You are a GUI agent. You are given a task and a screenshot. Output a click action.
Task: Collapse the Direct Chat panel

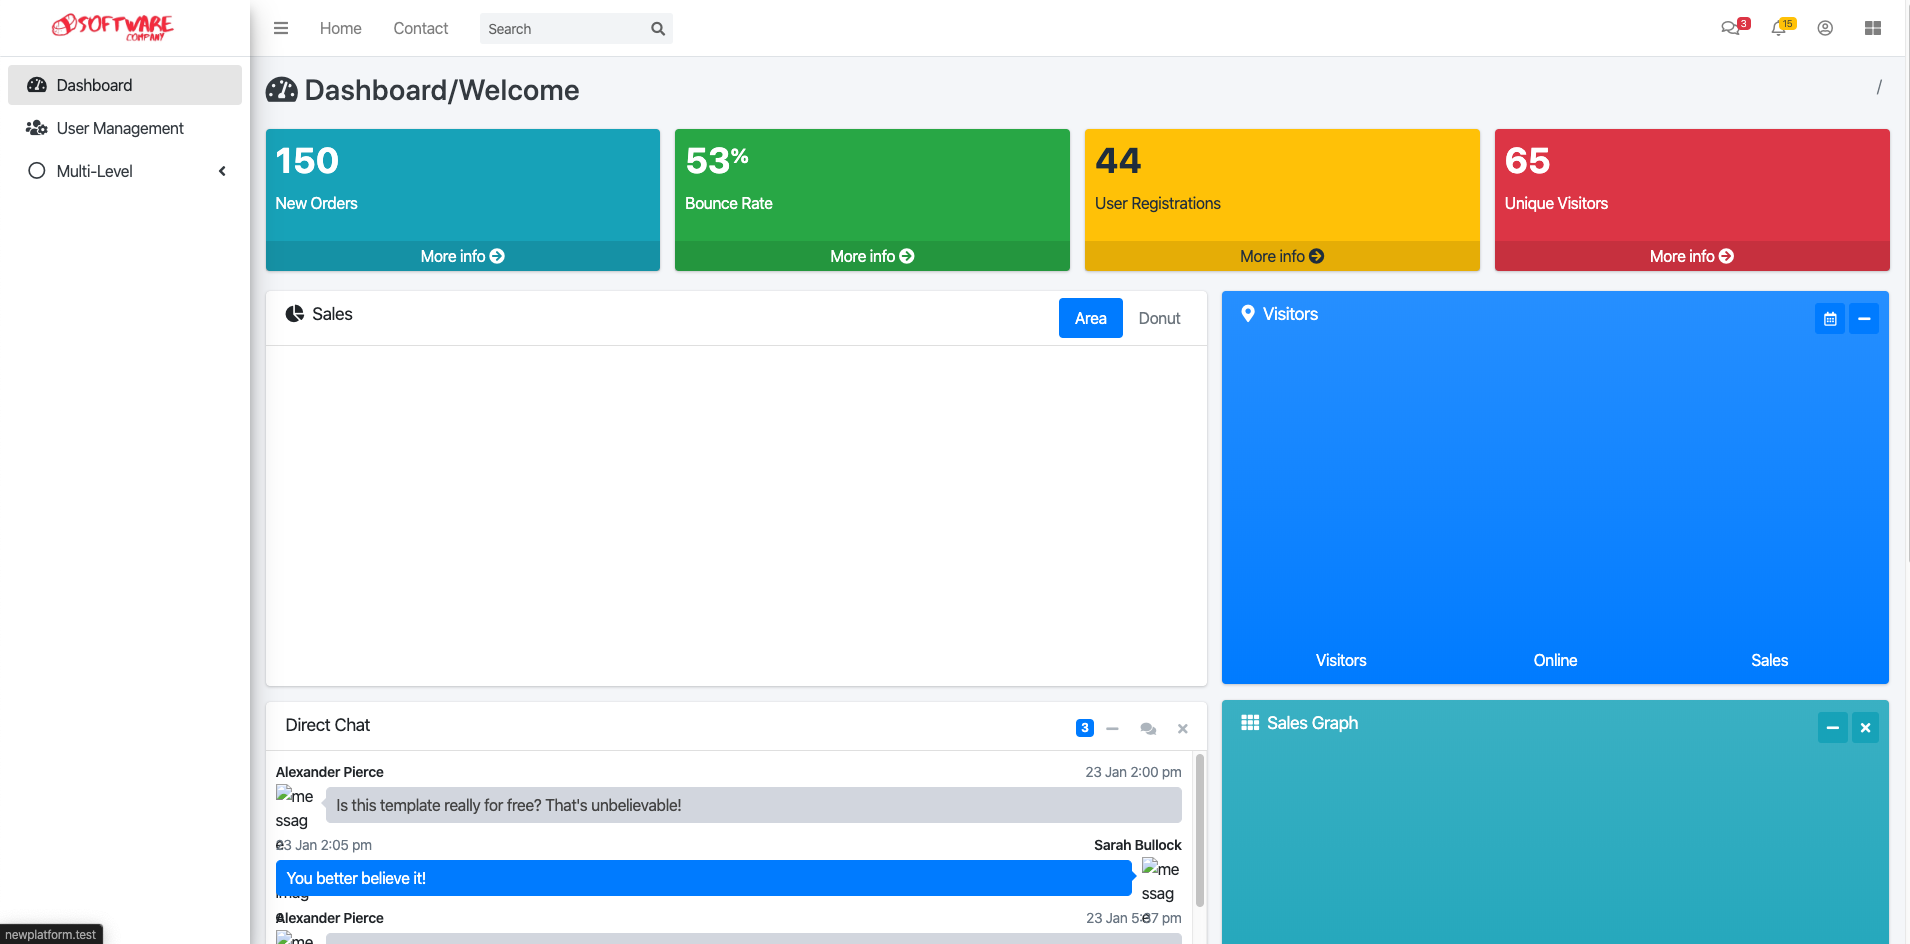(x=1113, y=728)
